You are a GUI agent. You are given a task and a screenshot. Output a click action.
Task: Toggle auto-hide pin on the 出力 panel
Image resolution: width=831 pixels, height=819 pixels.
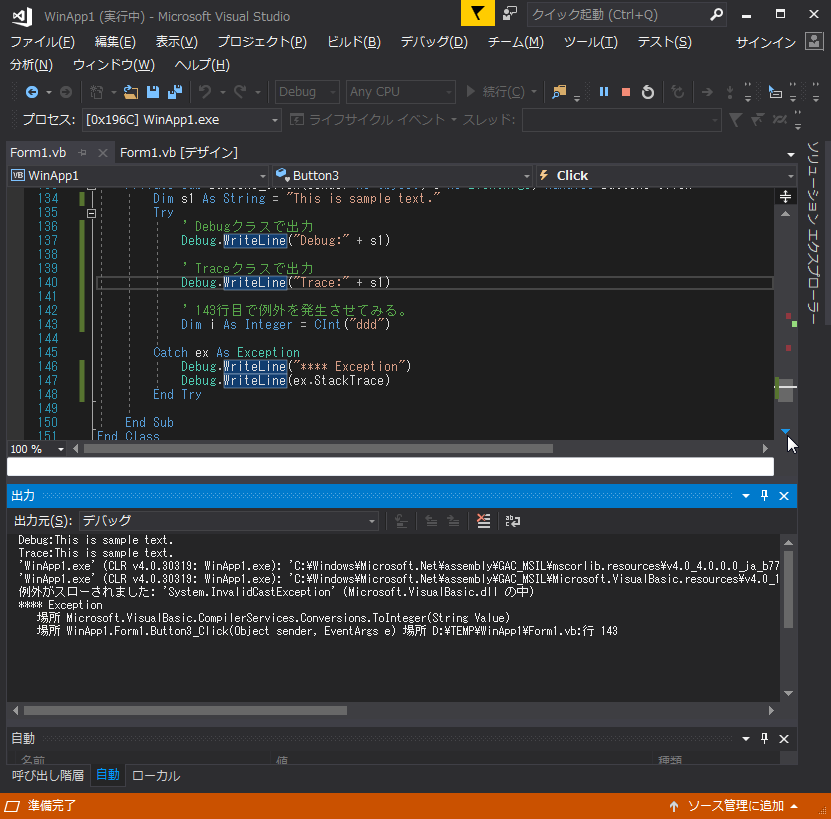pyautogui.click(x=765, y=496)
